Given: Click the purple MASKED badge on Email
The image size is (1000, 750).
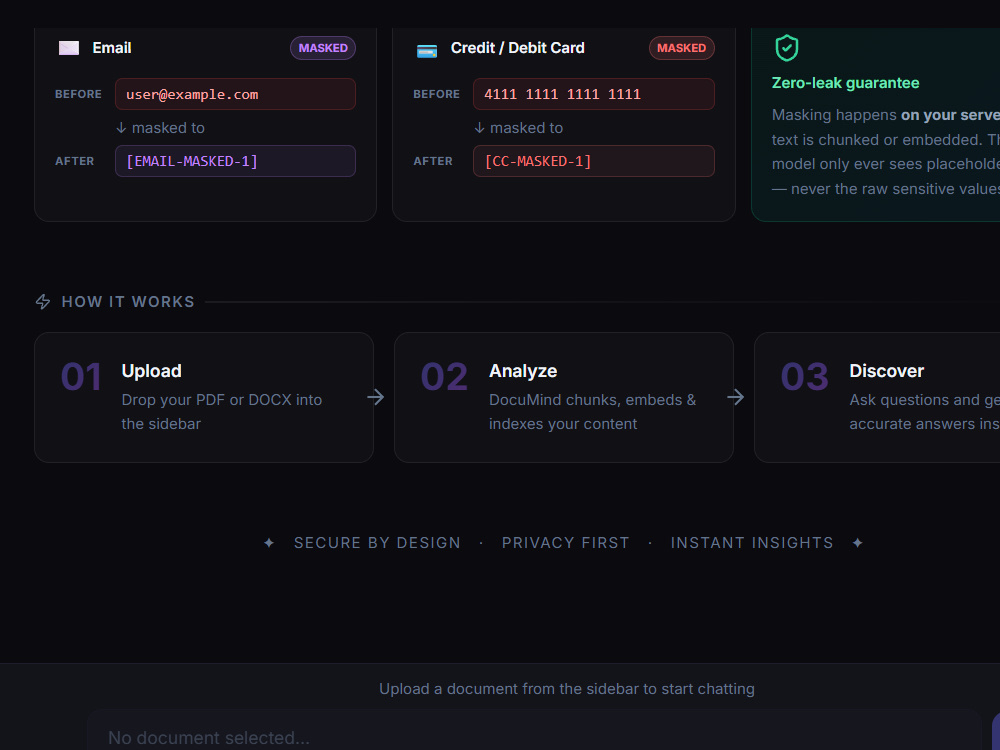Looking at the screenshot, I should (x=323, y=48).
